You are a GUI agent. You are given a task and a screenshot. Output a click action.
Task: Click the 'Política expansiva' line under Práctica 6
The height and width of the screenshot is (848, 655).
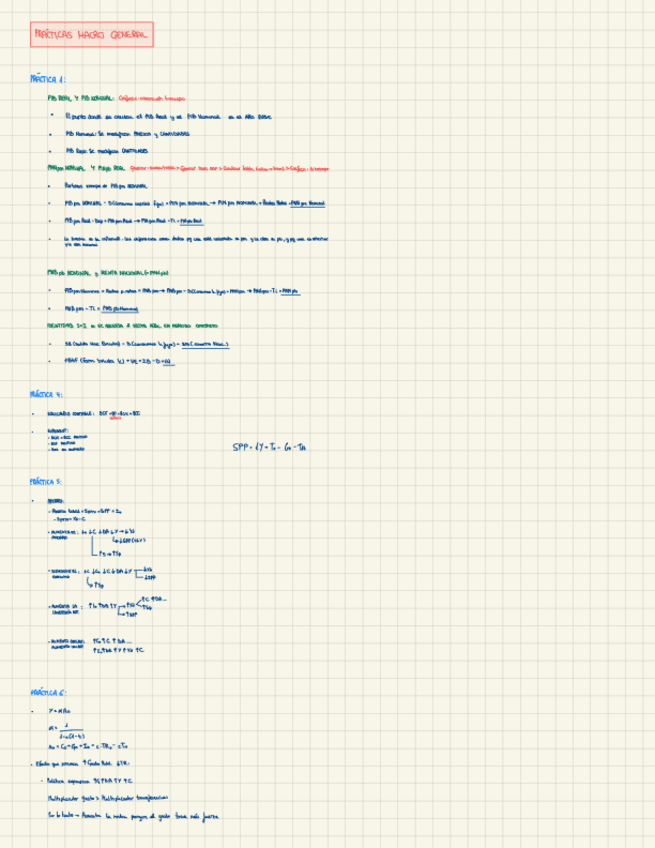pyautogui.click(x=90, y=781)
